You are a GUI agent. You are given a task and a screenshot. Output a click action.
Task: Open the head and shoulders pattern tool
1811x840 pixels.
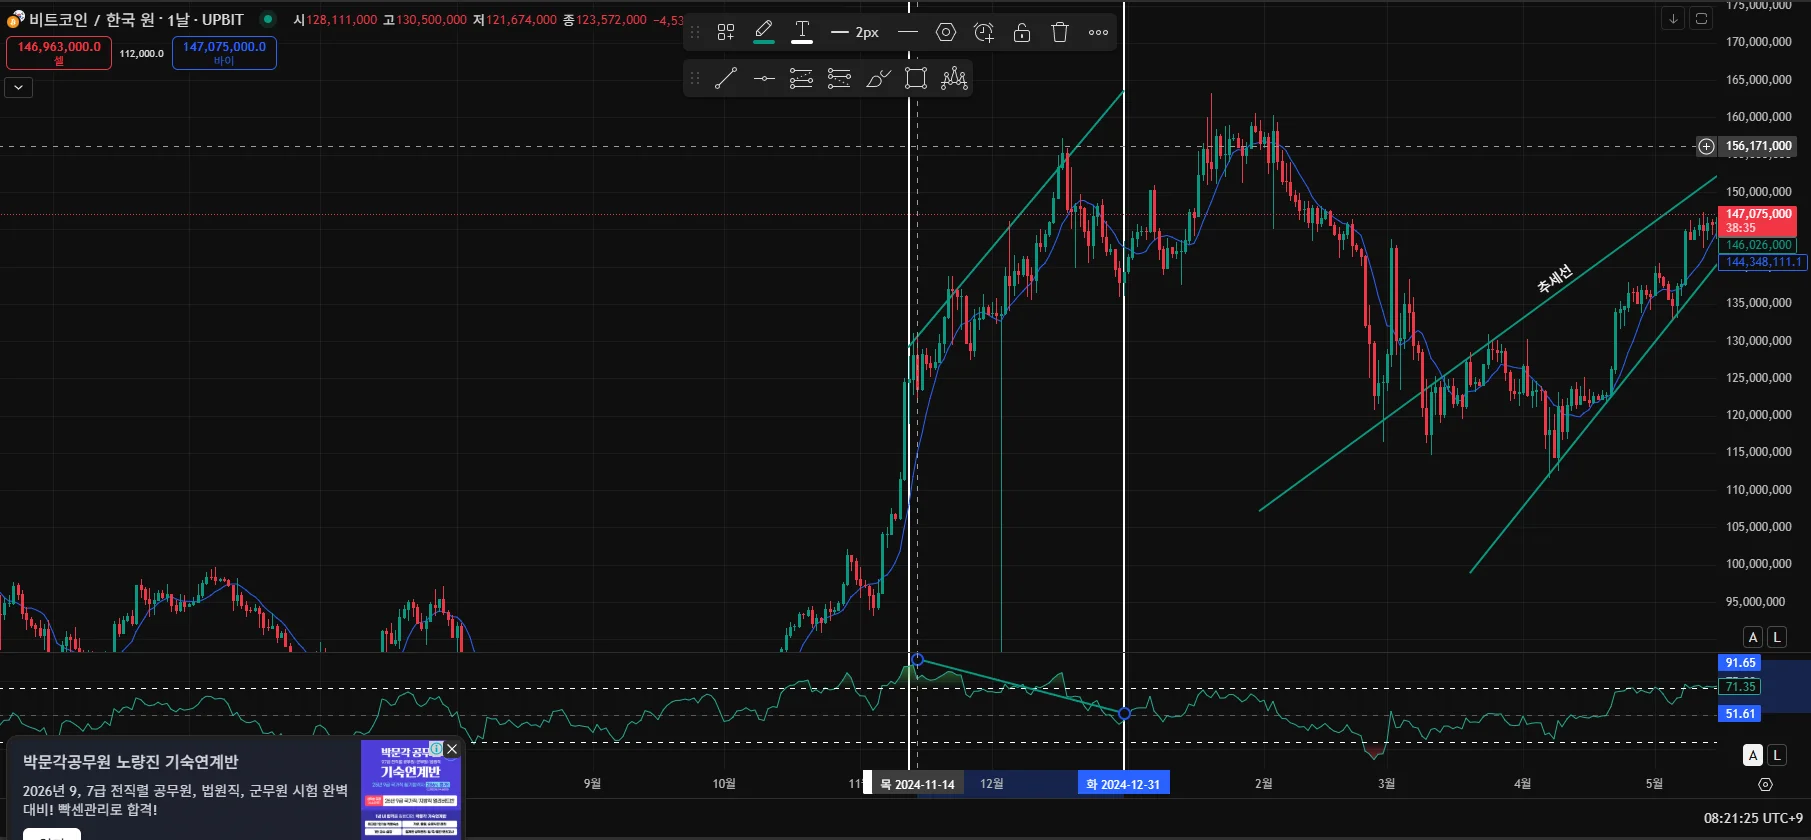tap(954, 78)
